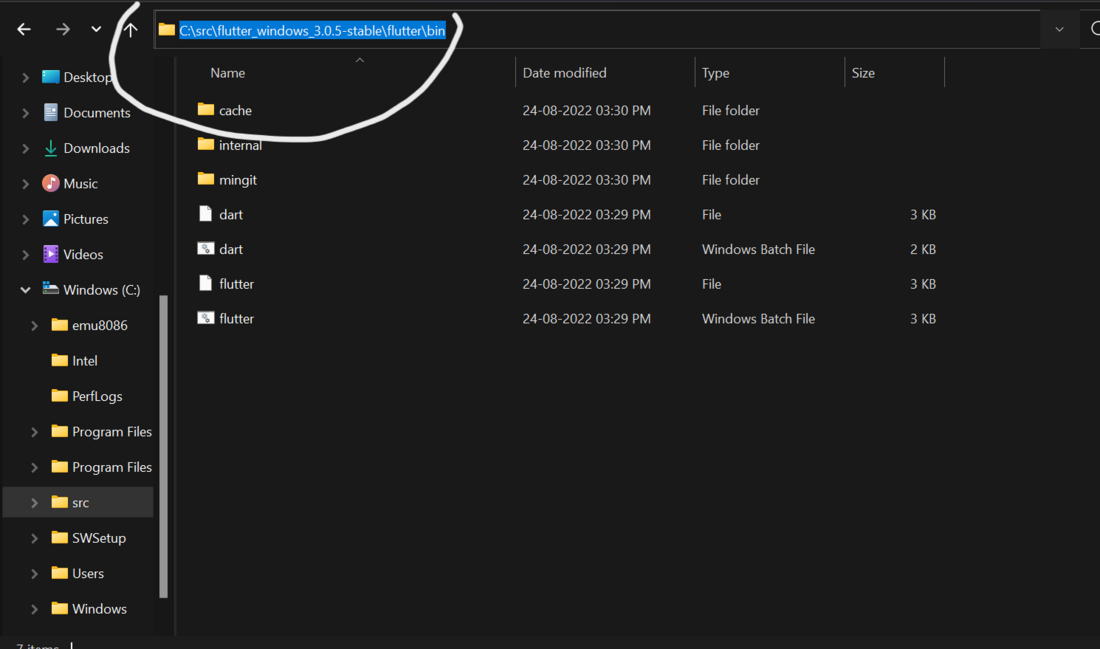Open Pictures from navigation pane
Viewport: 1100px width, 649px height.
(x=86, y=219)
